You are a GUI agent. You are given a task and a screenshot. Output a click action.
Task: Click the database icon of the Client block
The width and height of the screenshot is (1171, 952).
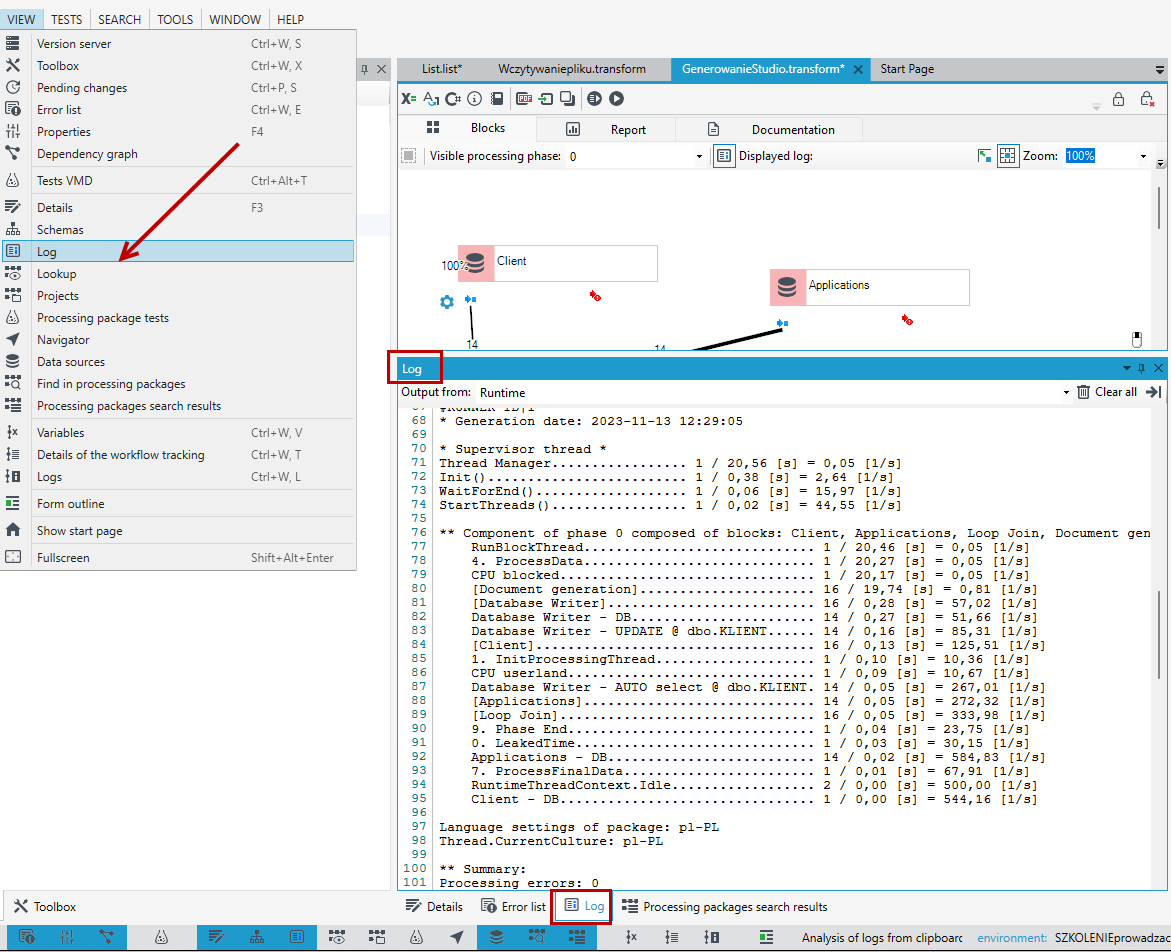(x=476, y=264)
